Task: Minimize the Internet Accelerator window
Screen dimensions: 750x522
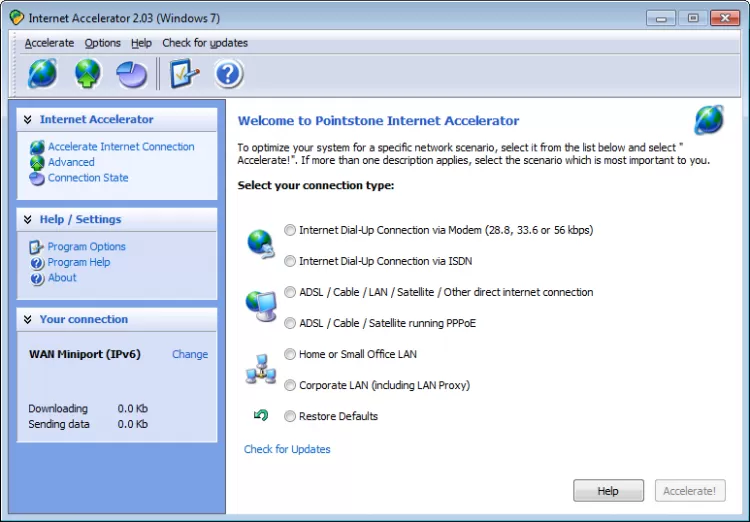Action: coord(661,18)
